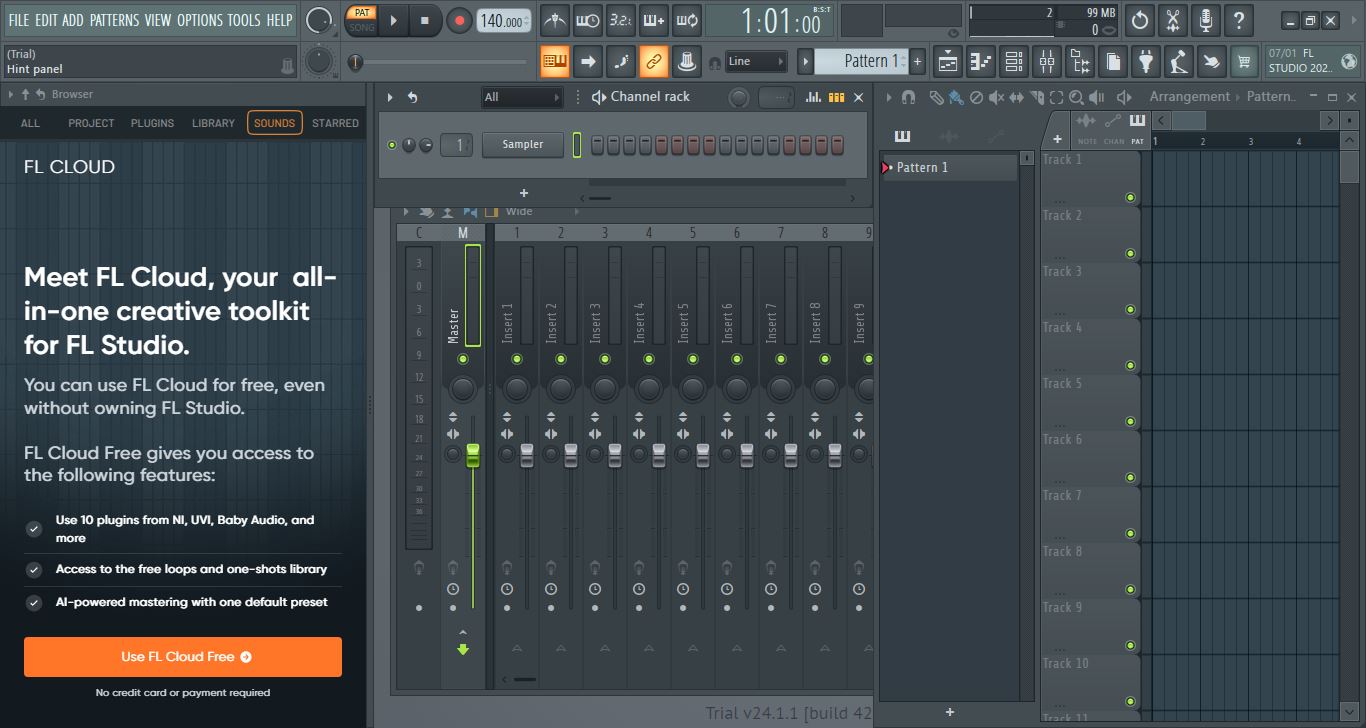Open the Piano roll view icon
Viewport: 1366px width, 728px height.
coord(981,62)
